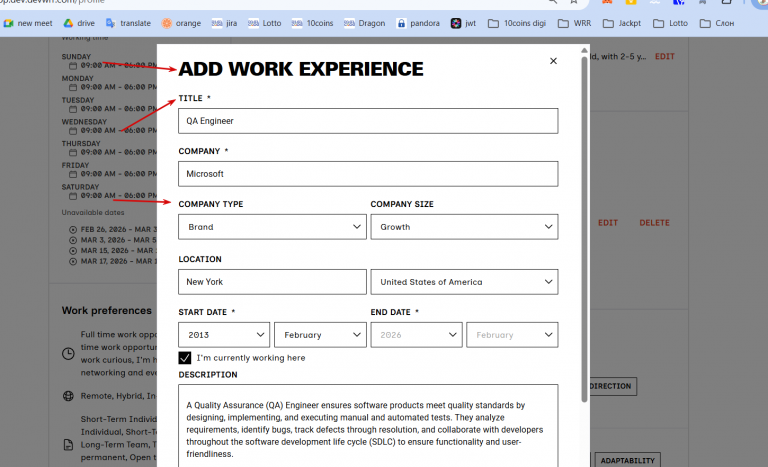Click the globe icon beside Remote, Hybrid
The width and height of the screenshot is (768, 467).
pos(69,396)
